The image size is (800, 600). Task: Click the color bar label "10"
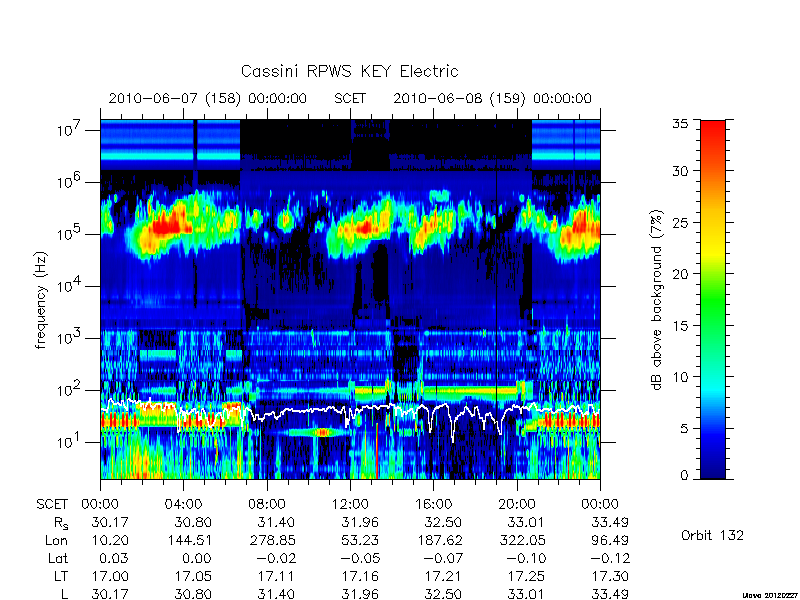point(683,377)
